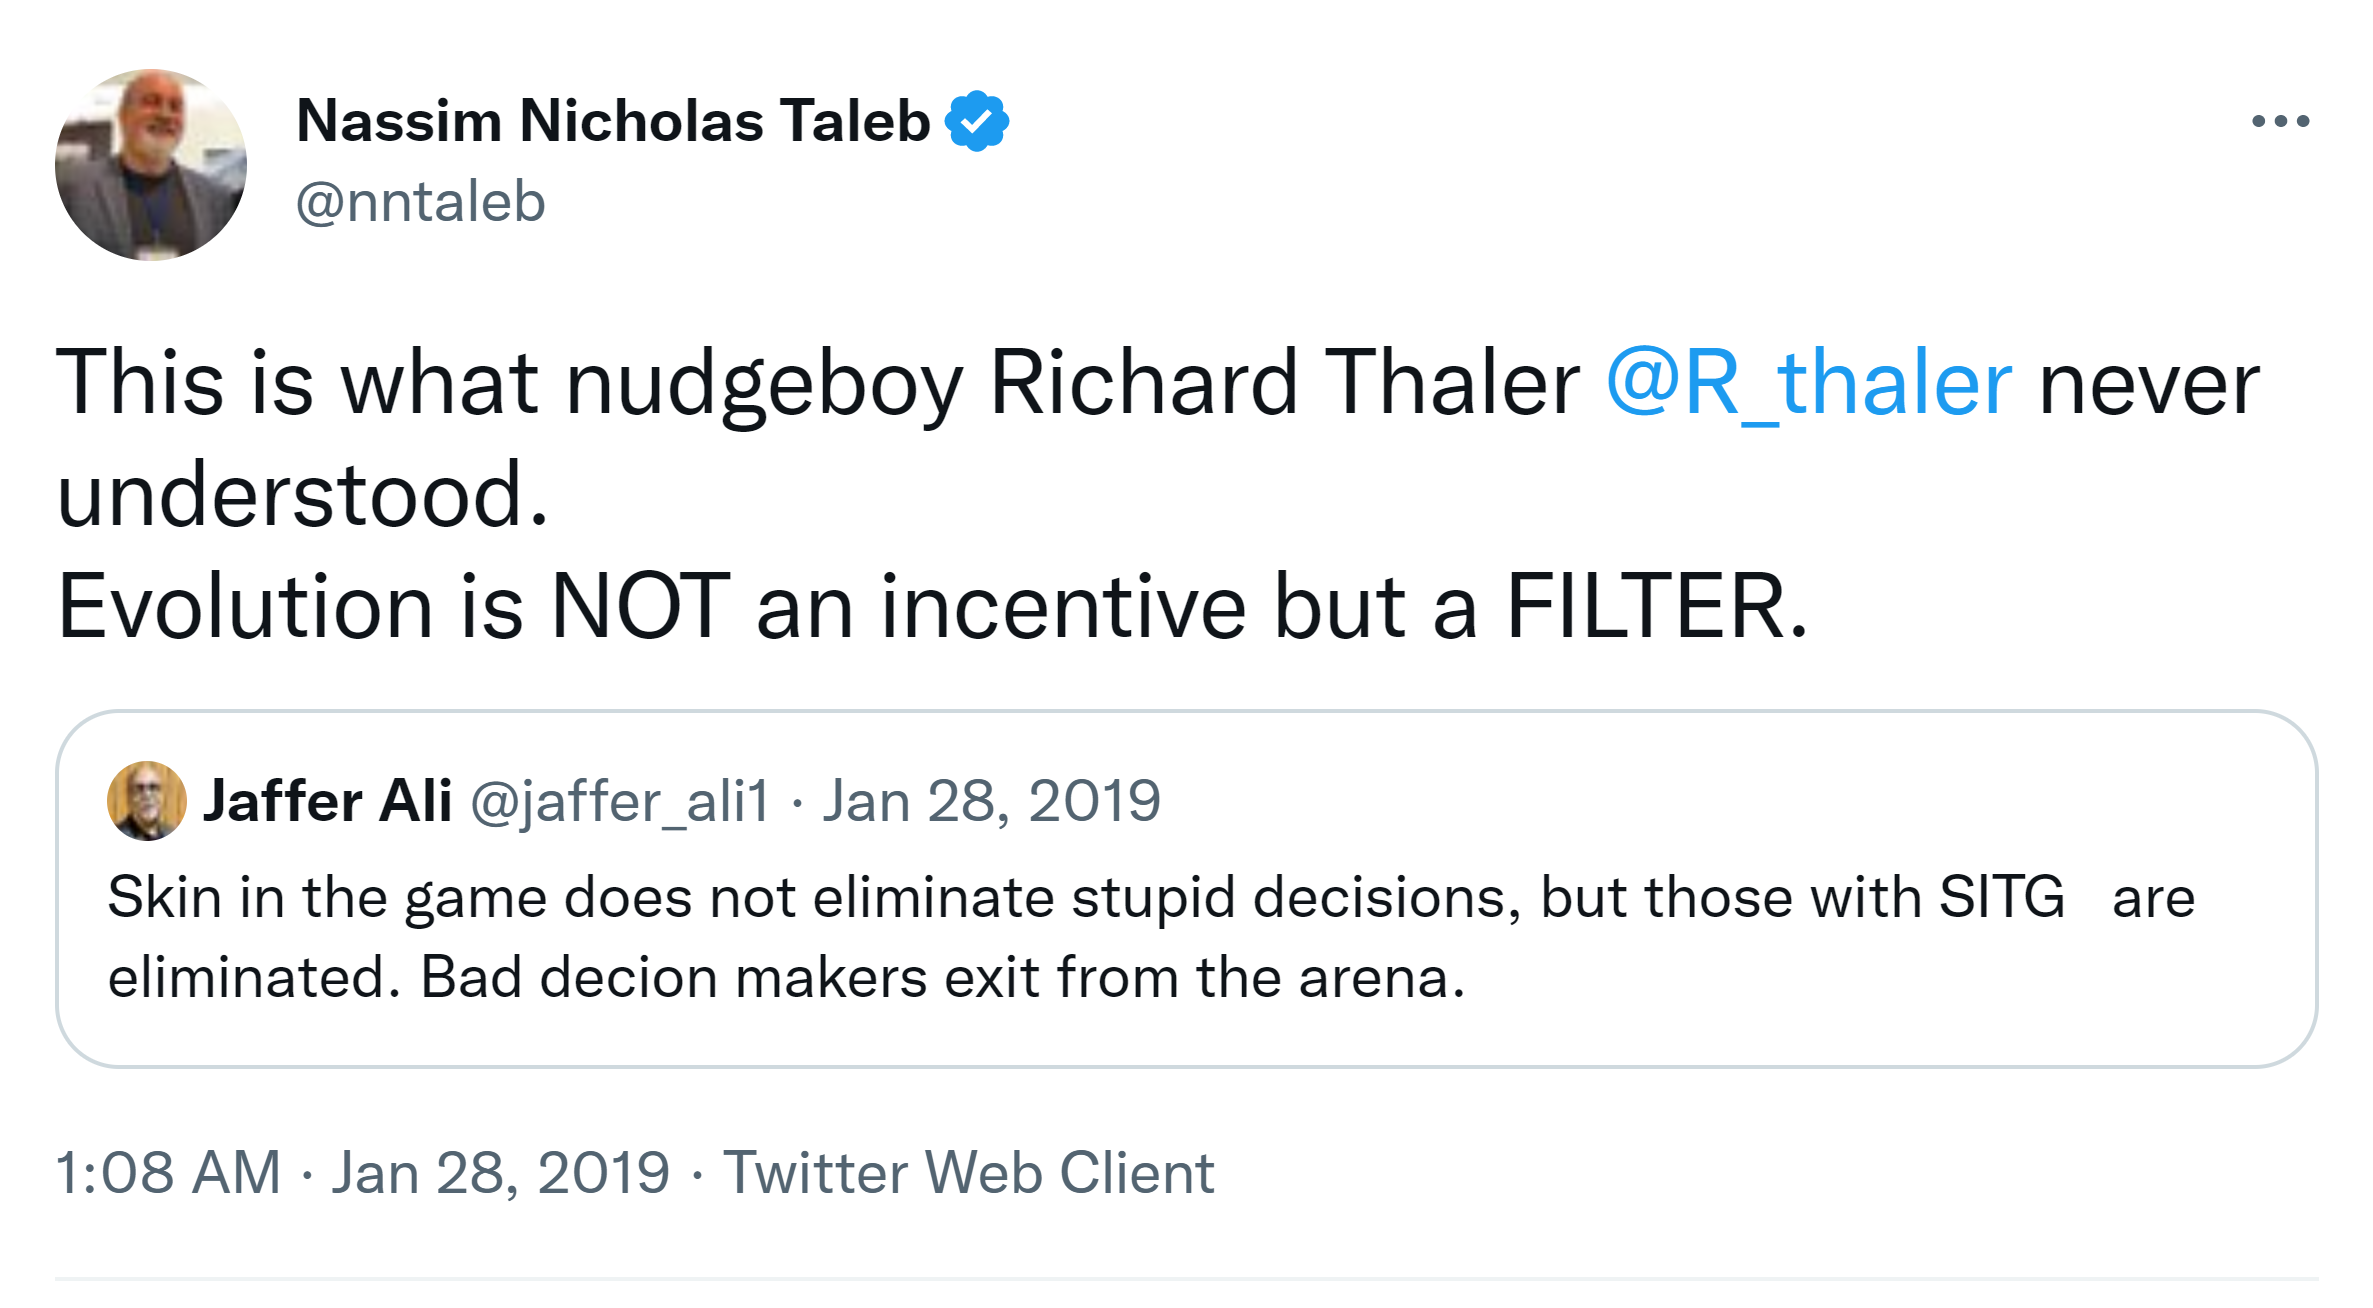Open Nassim Nicholas Taleb's profile picture

point(151,165)
